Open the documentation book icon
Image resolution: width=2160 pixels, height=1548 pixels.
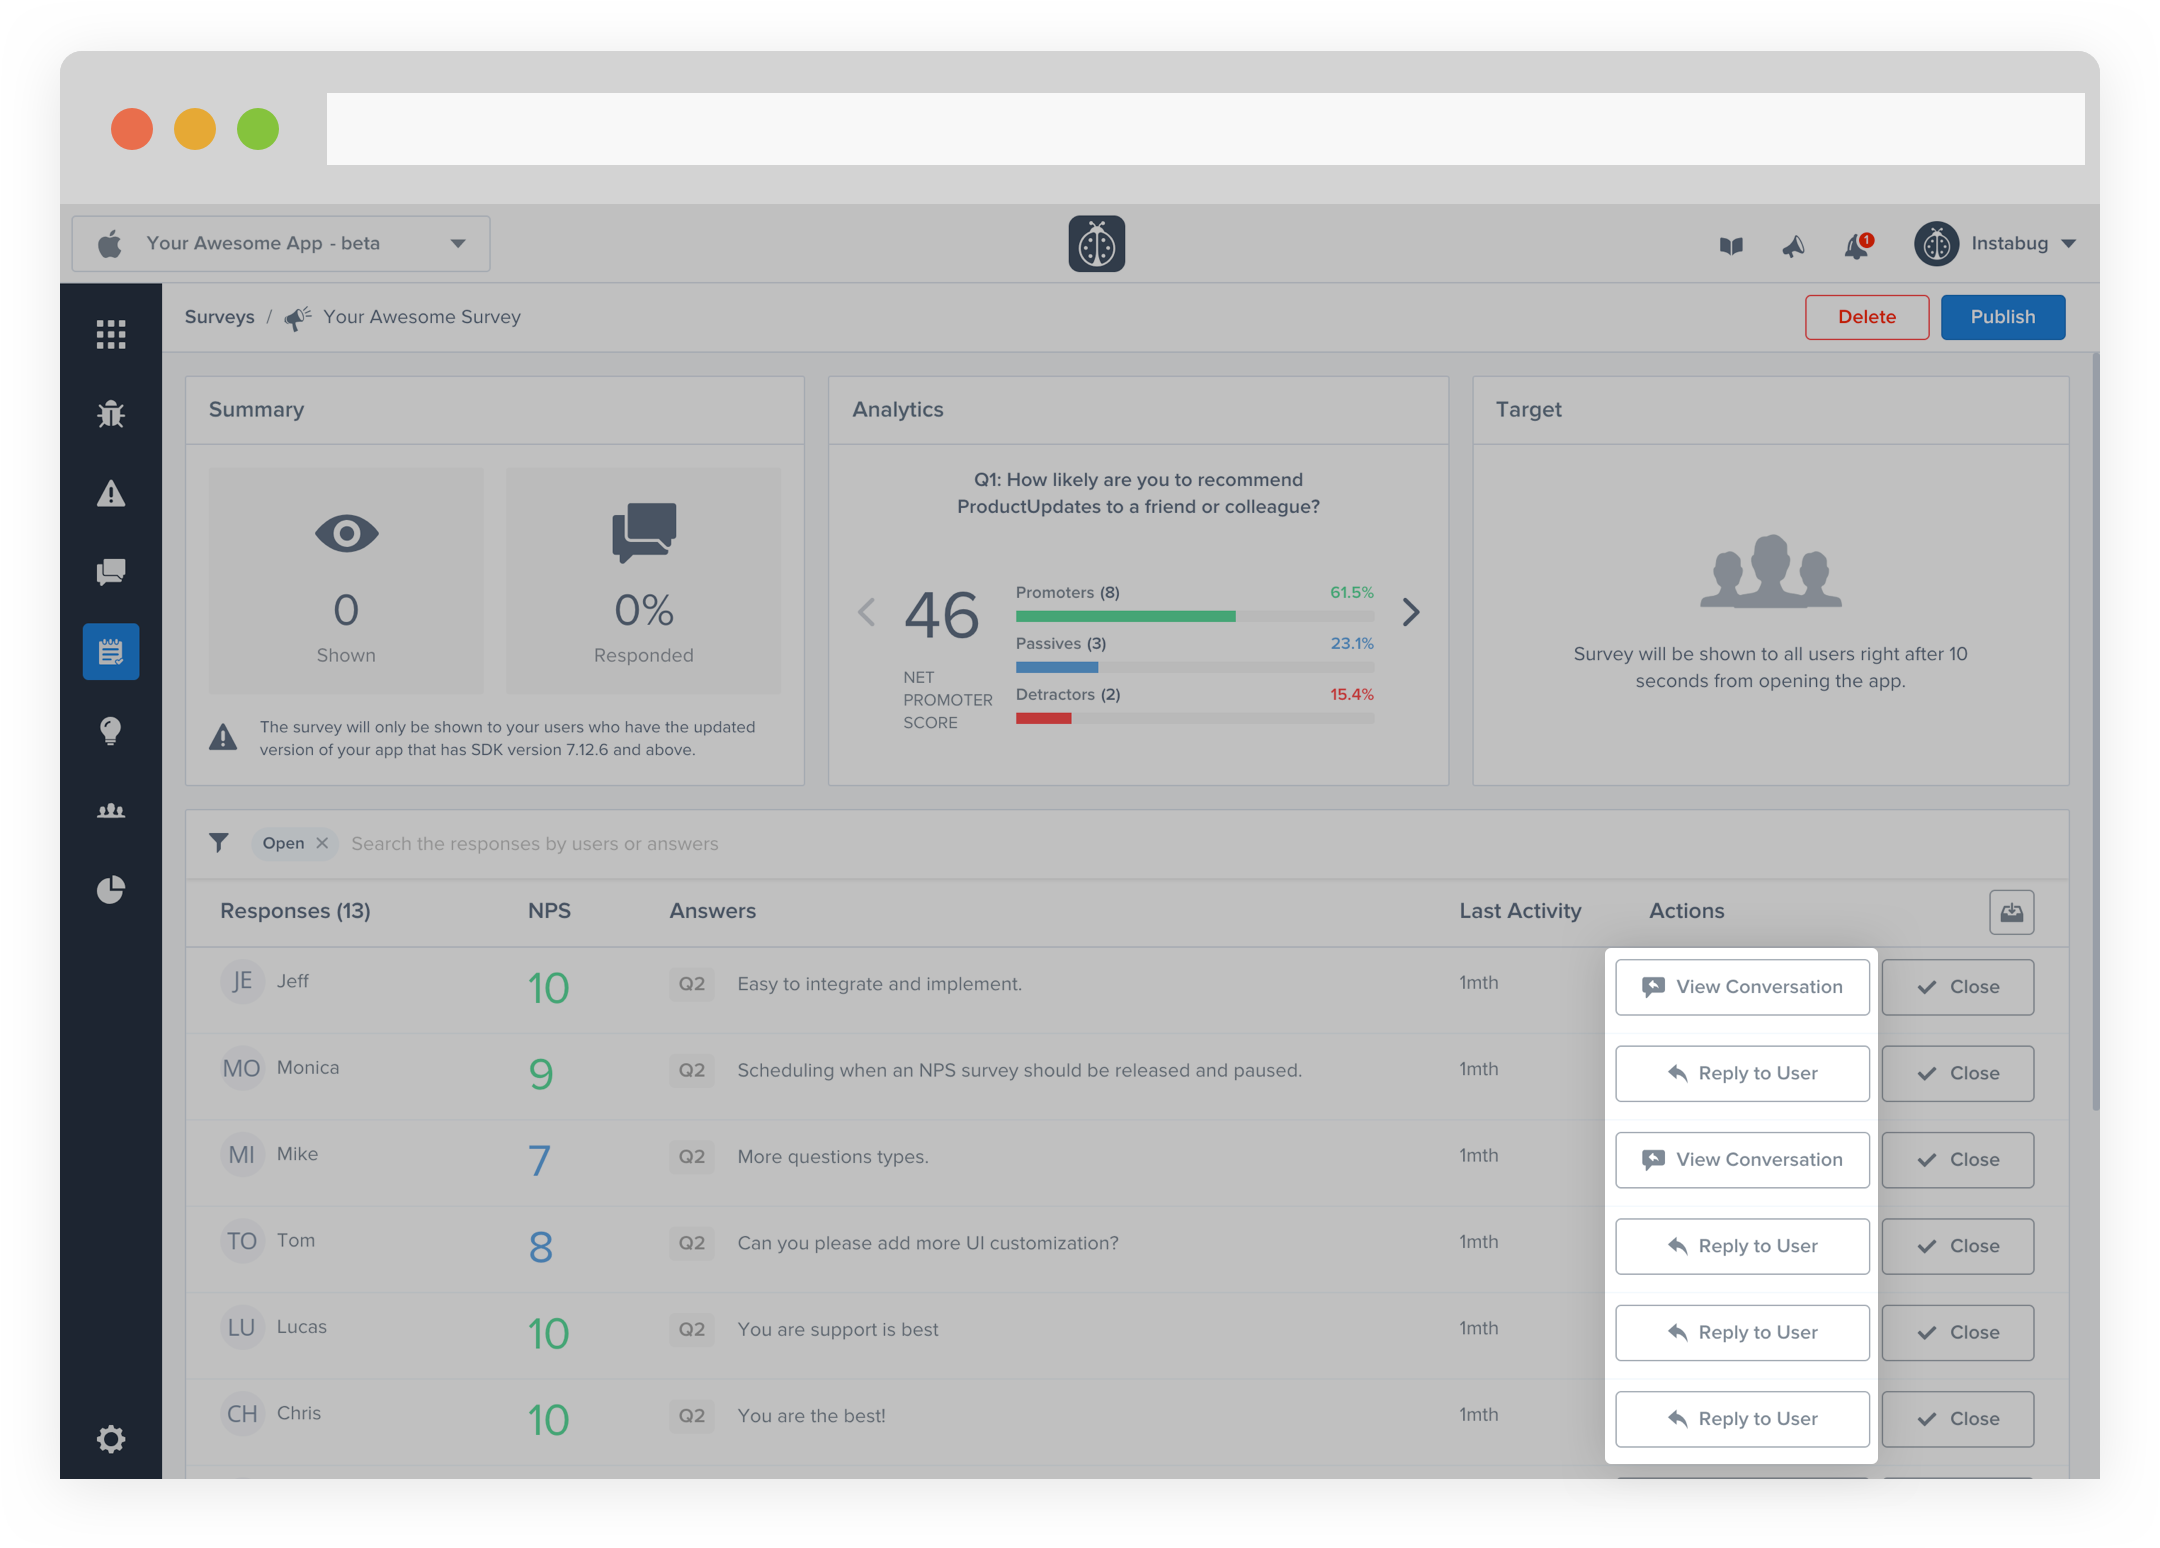click(x=1731, y=245)
